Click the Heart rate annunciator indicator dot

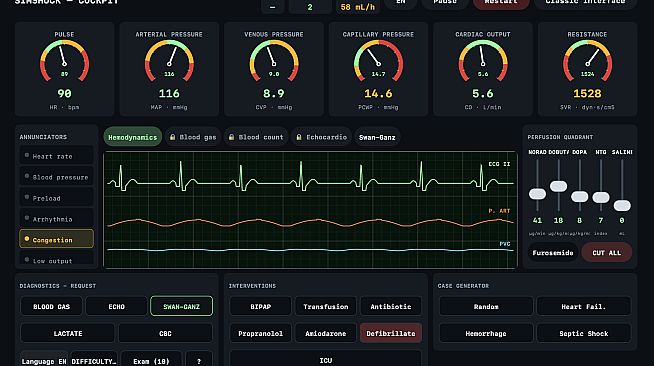pos(27,155)
